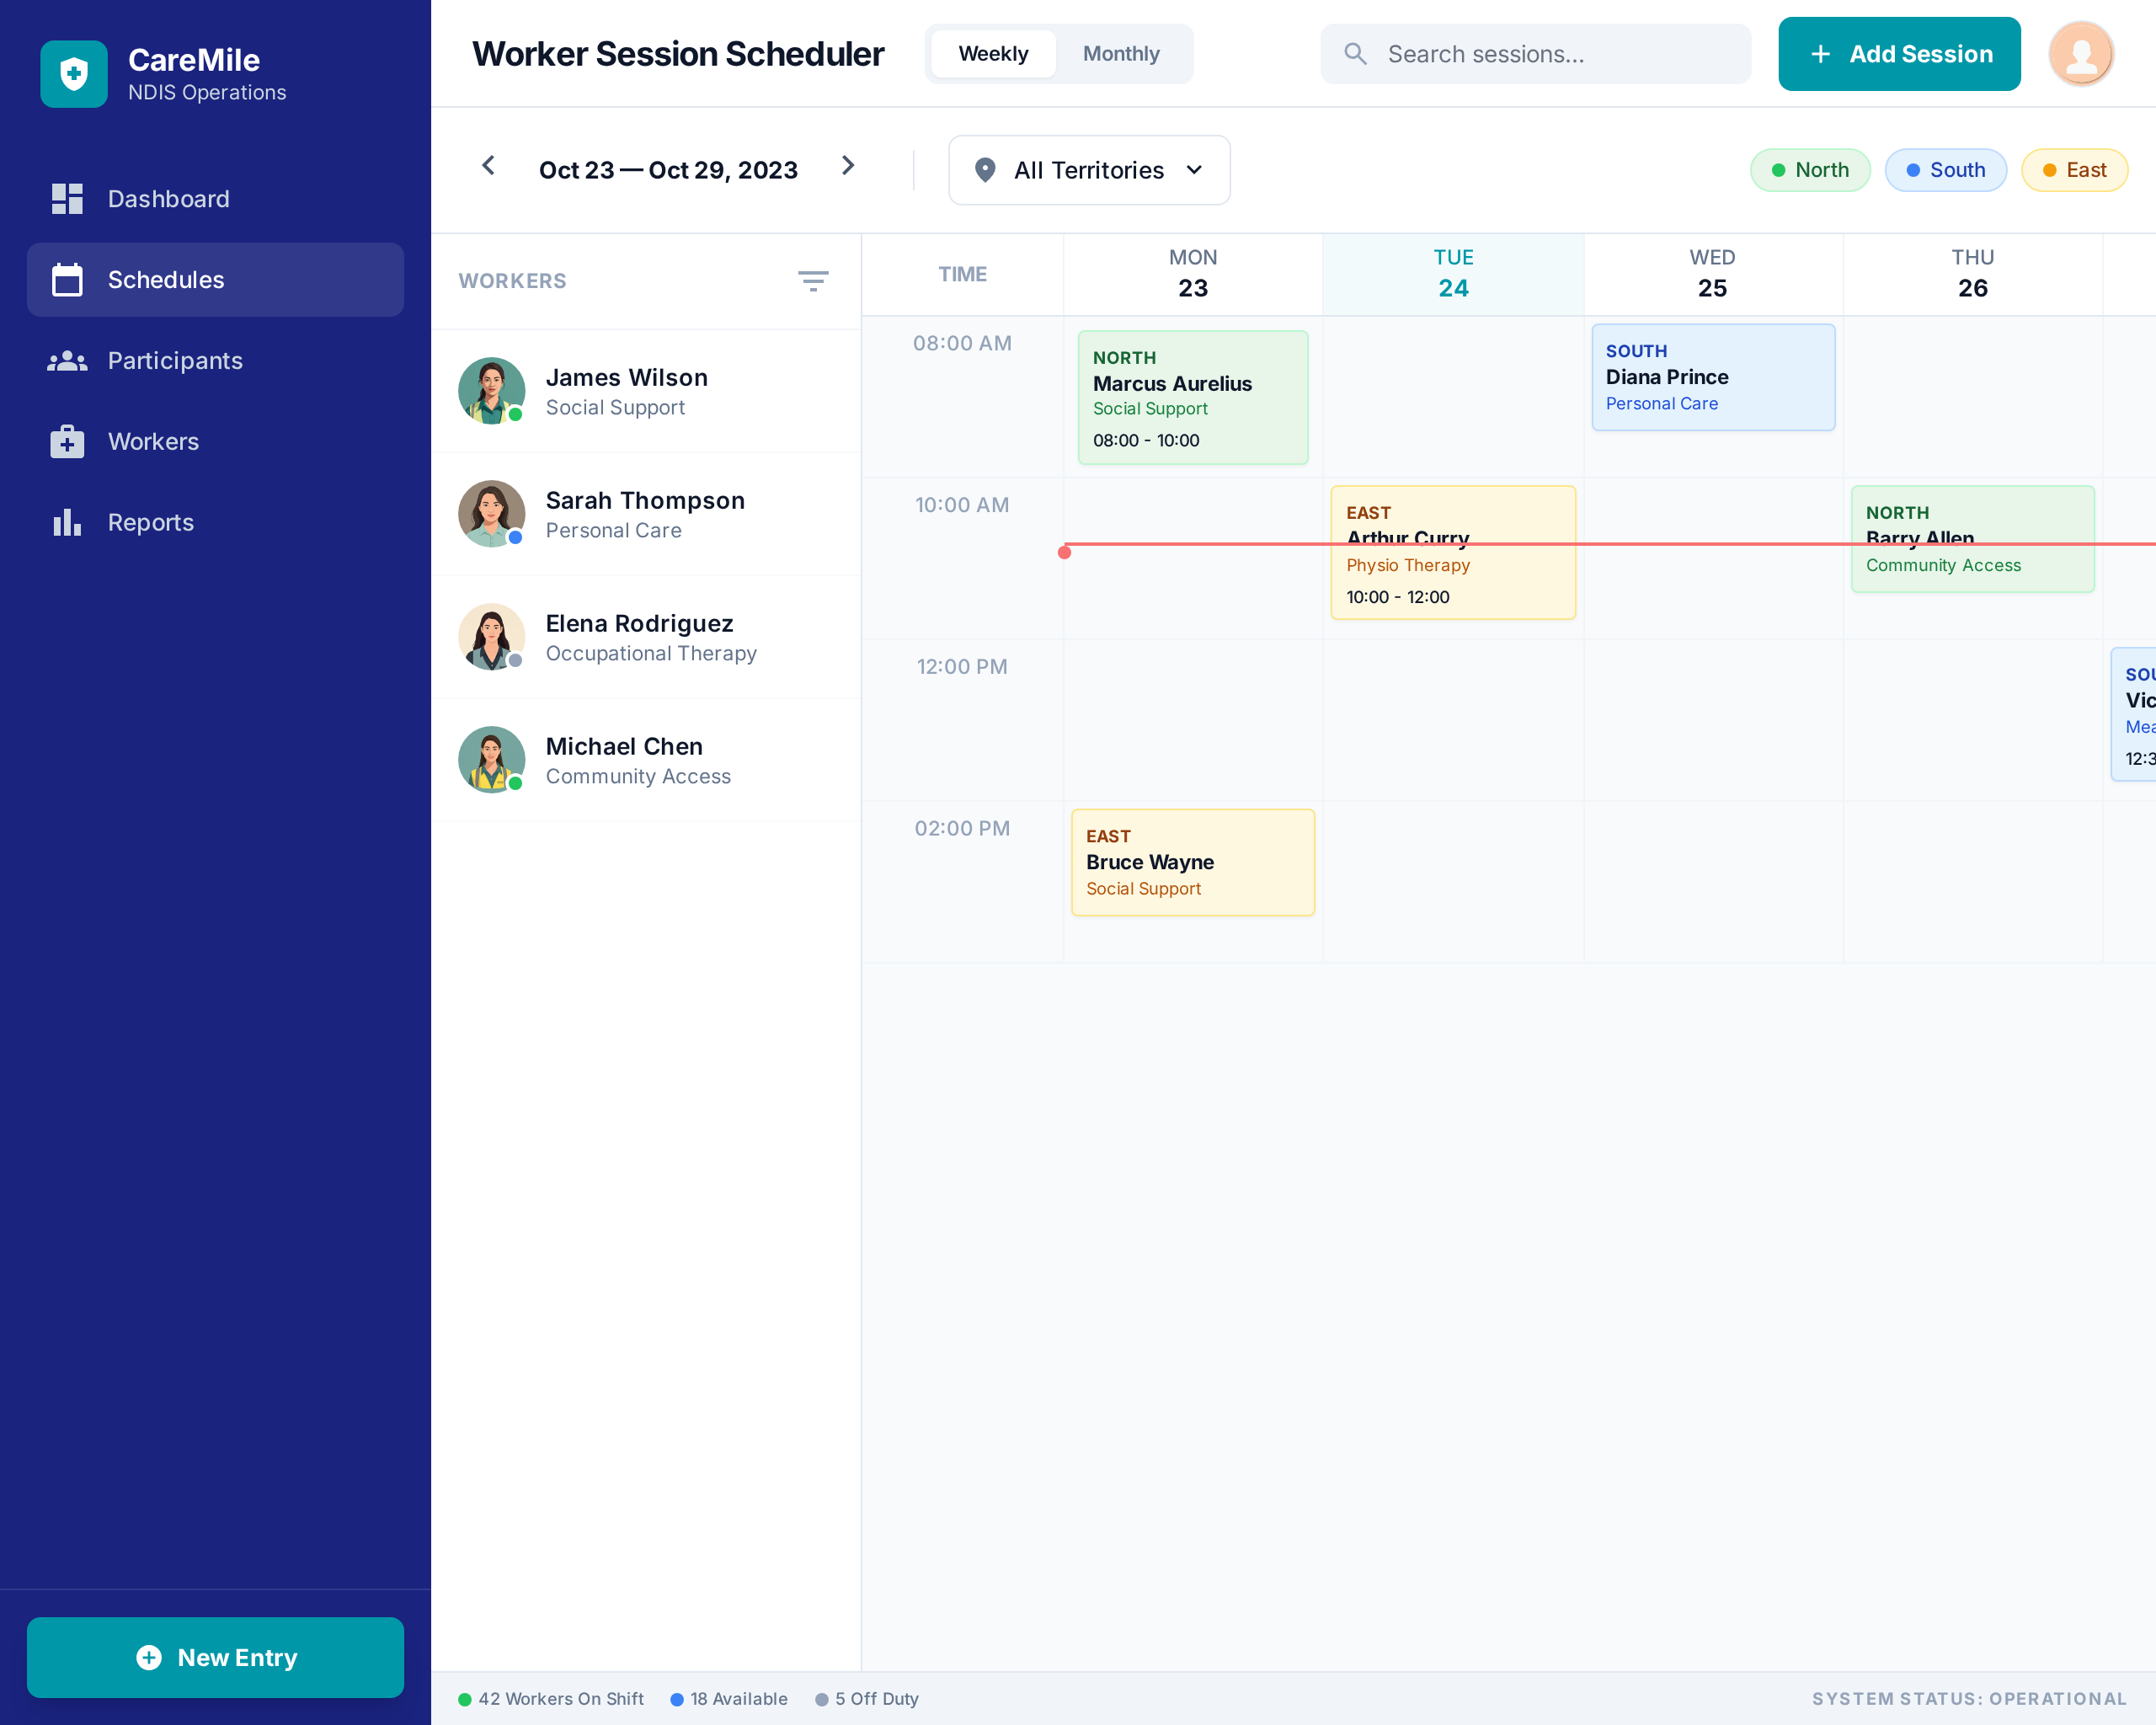Click the red current-time indicator dot

1064,552
